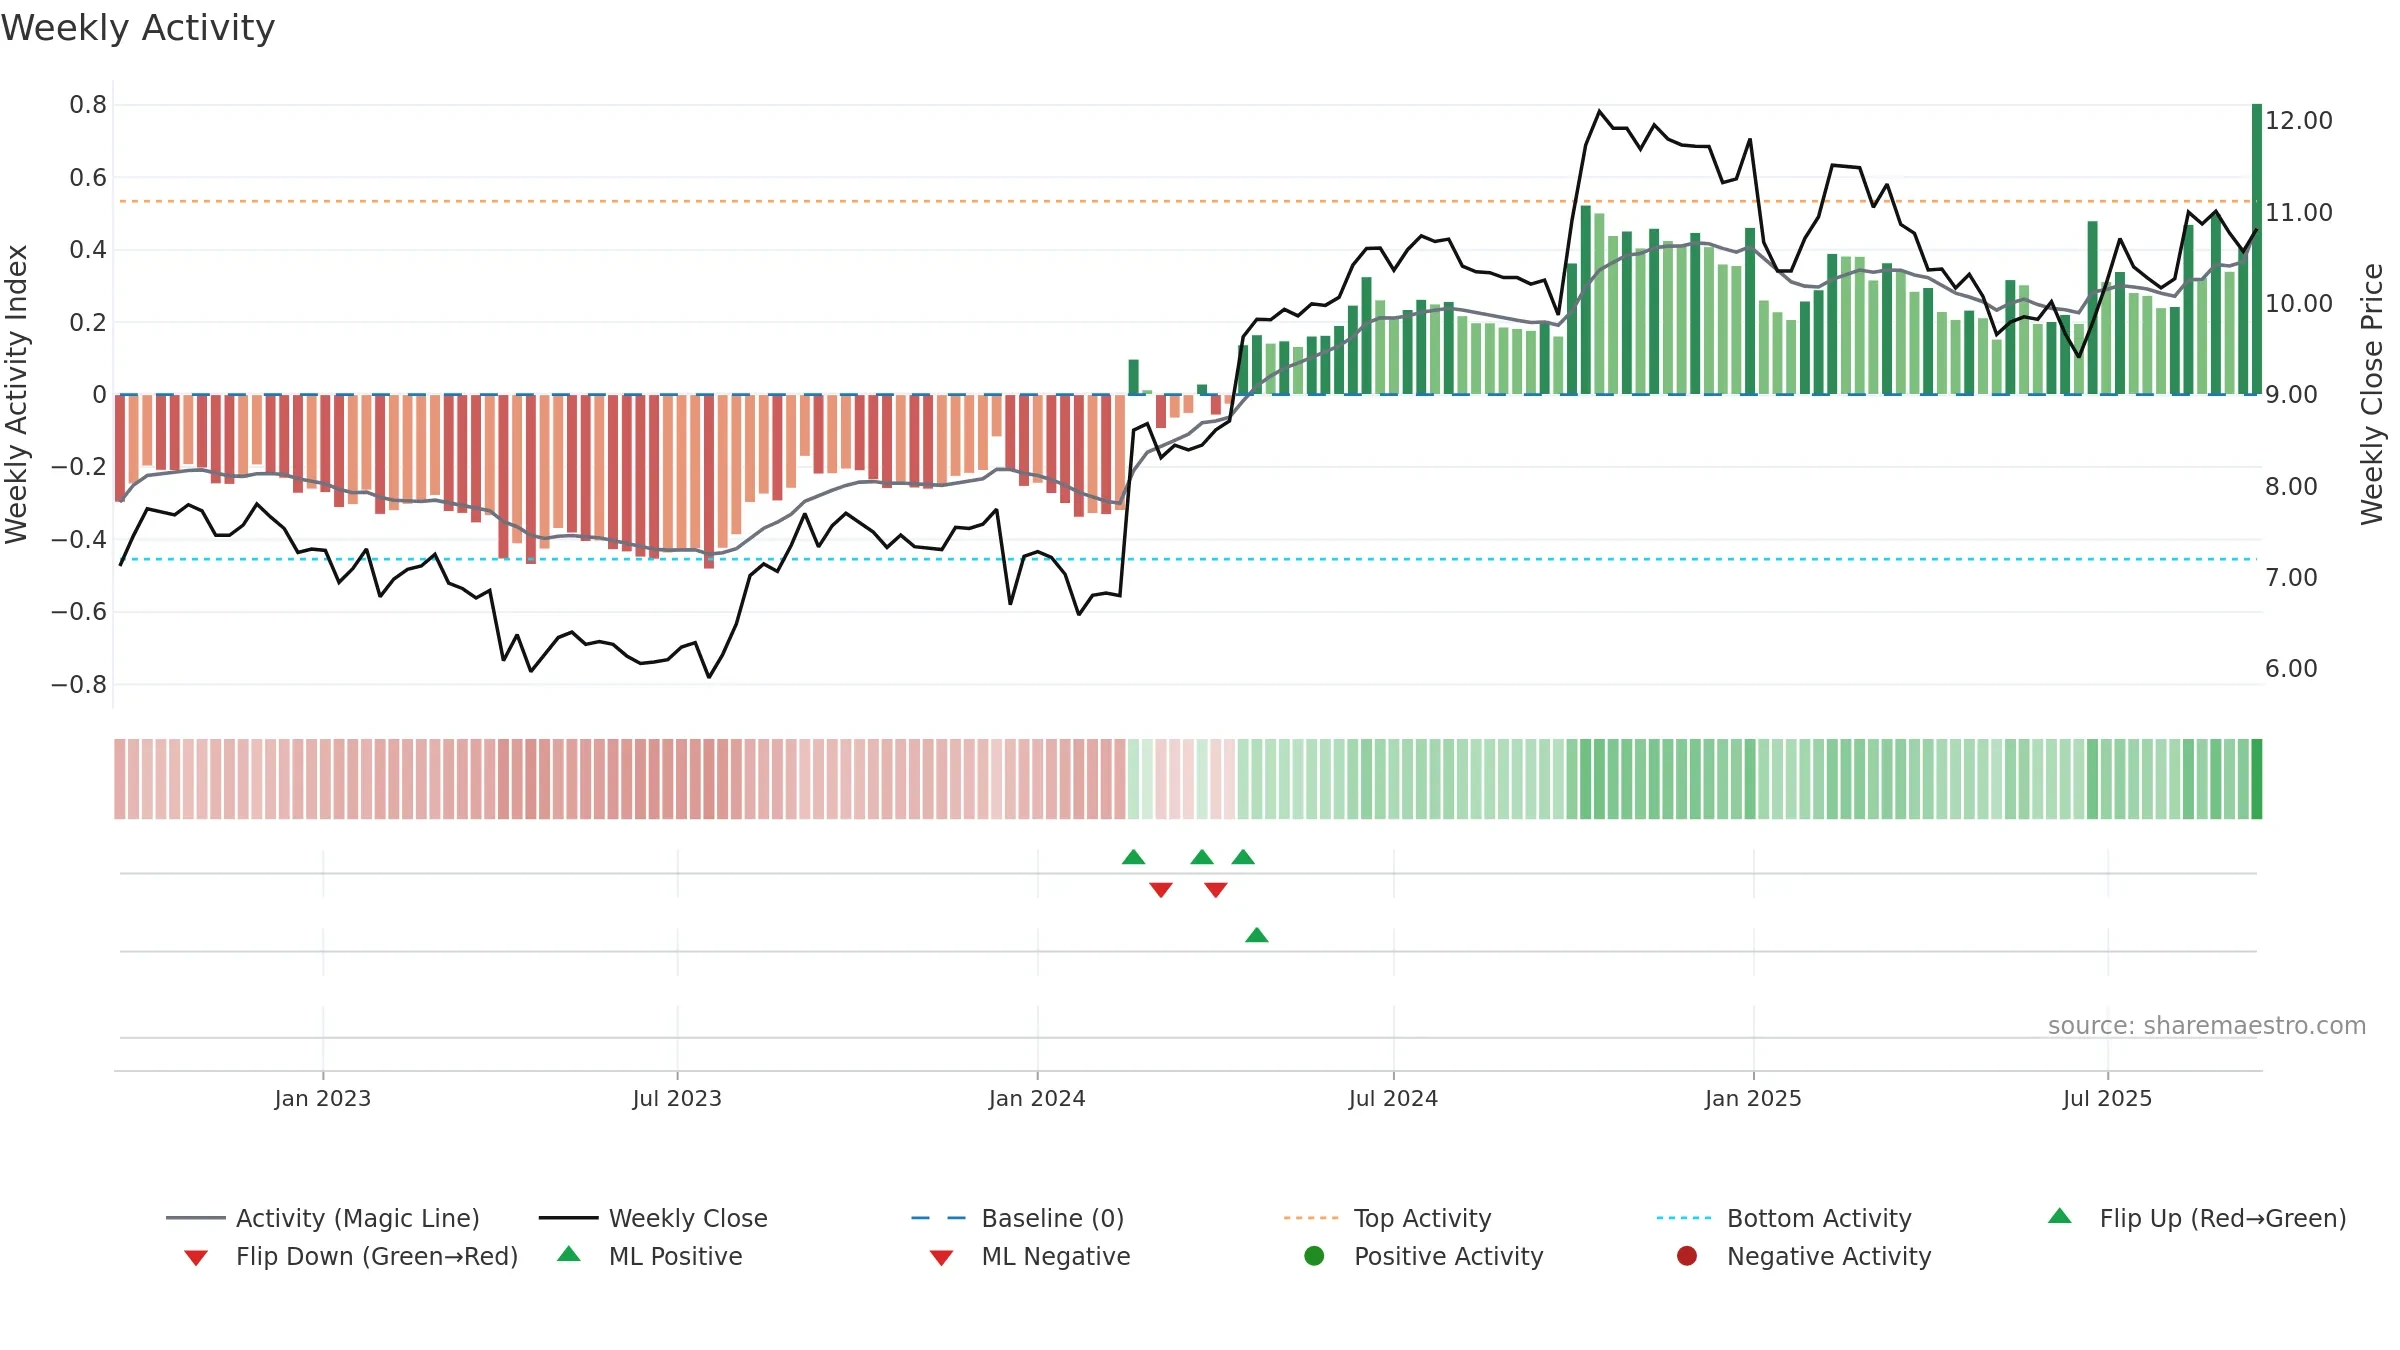Click the first red cell of the heatmap strip
The height and width of the screenshot is (1350, 2400).
point(120,779)
